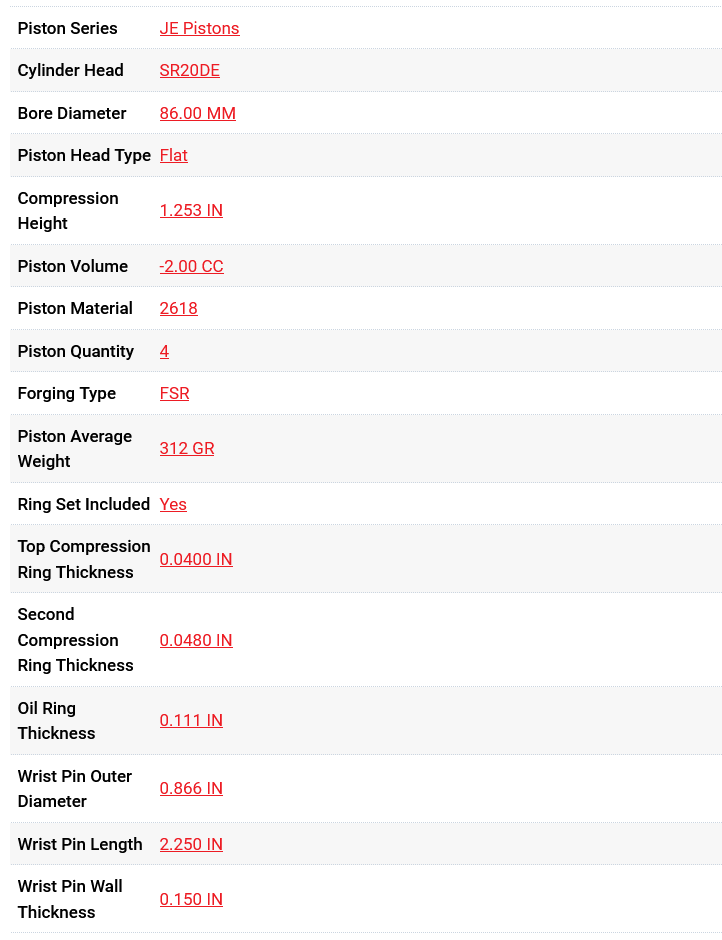Click the JE Pistons link
722x940 pixels.
[x=199, y=28]
